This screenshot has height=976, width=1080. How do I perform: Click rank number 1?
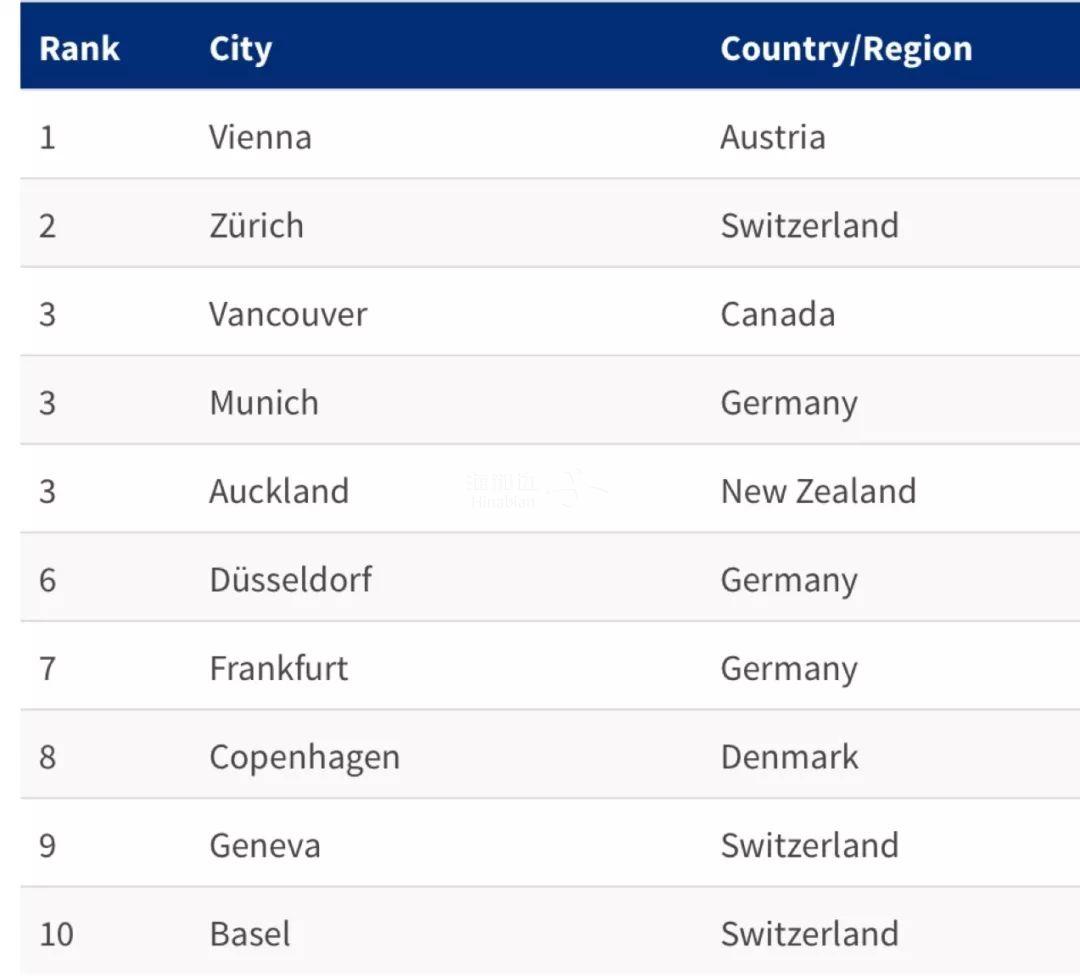(48, 137)
